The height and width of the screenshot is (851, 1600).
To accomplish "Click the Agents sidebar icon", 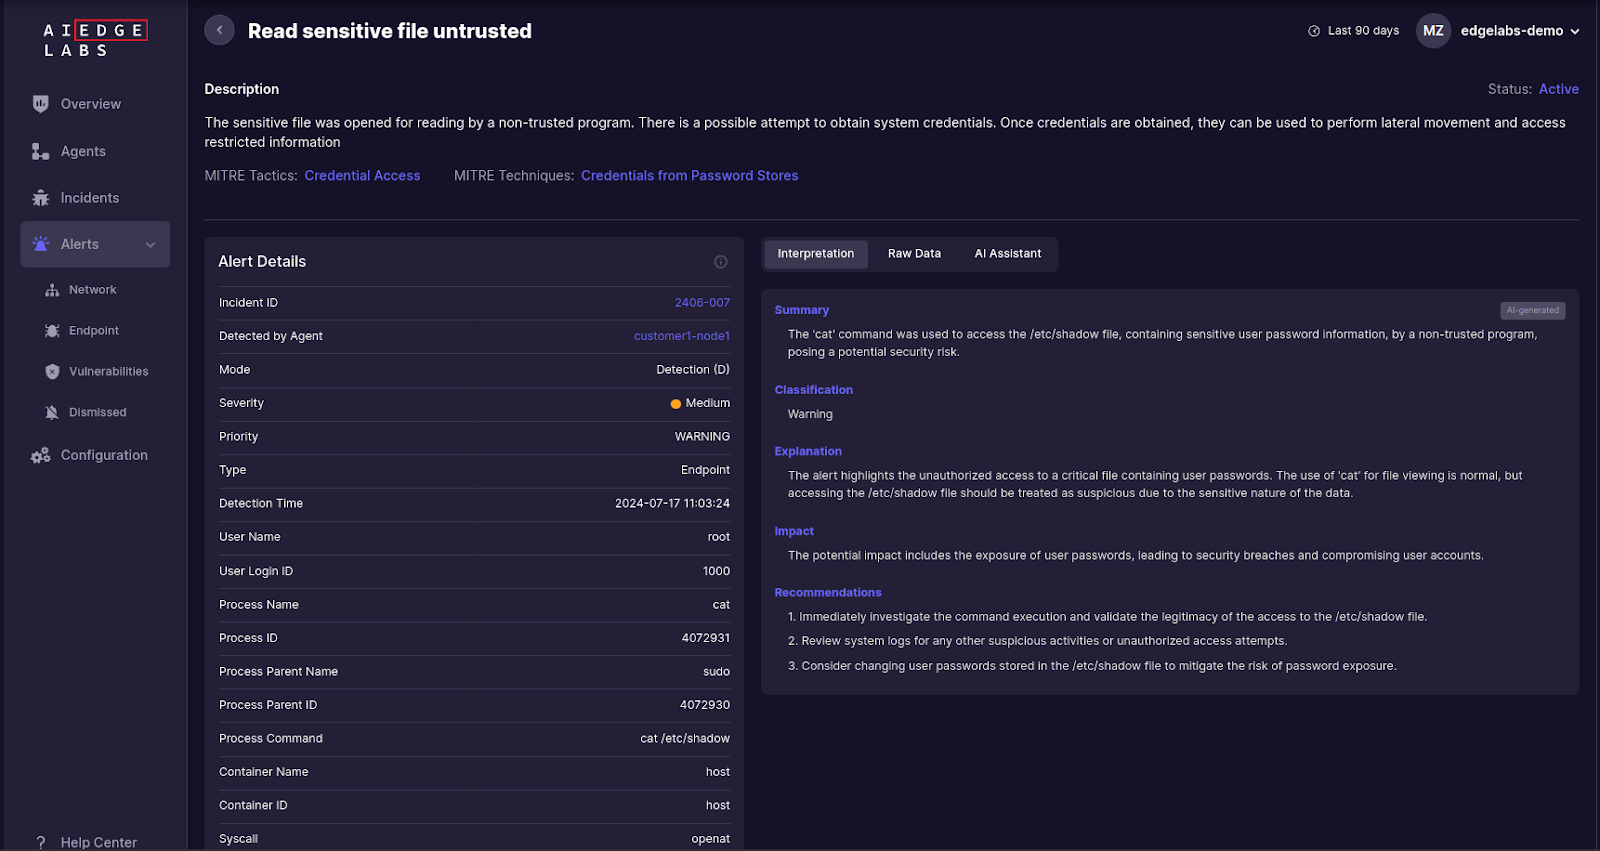I will pos(41,151).
